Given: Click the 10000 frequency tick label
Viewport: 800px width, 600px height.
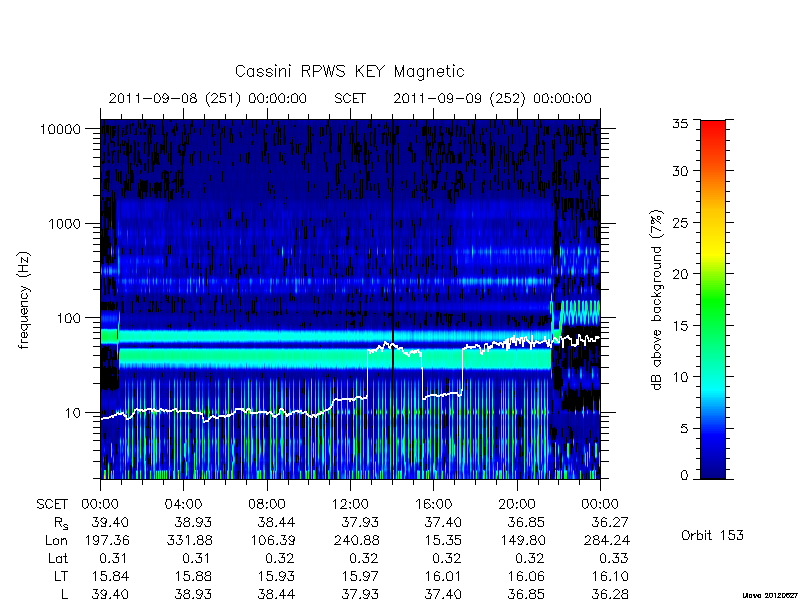Looking at the screenshot, I should tap(60, 129).
